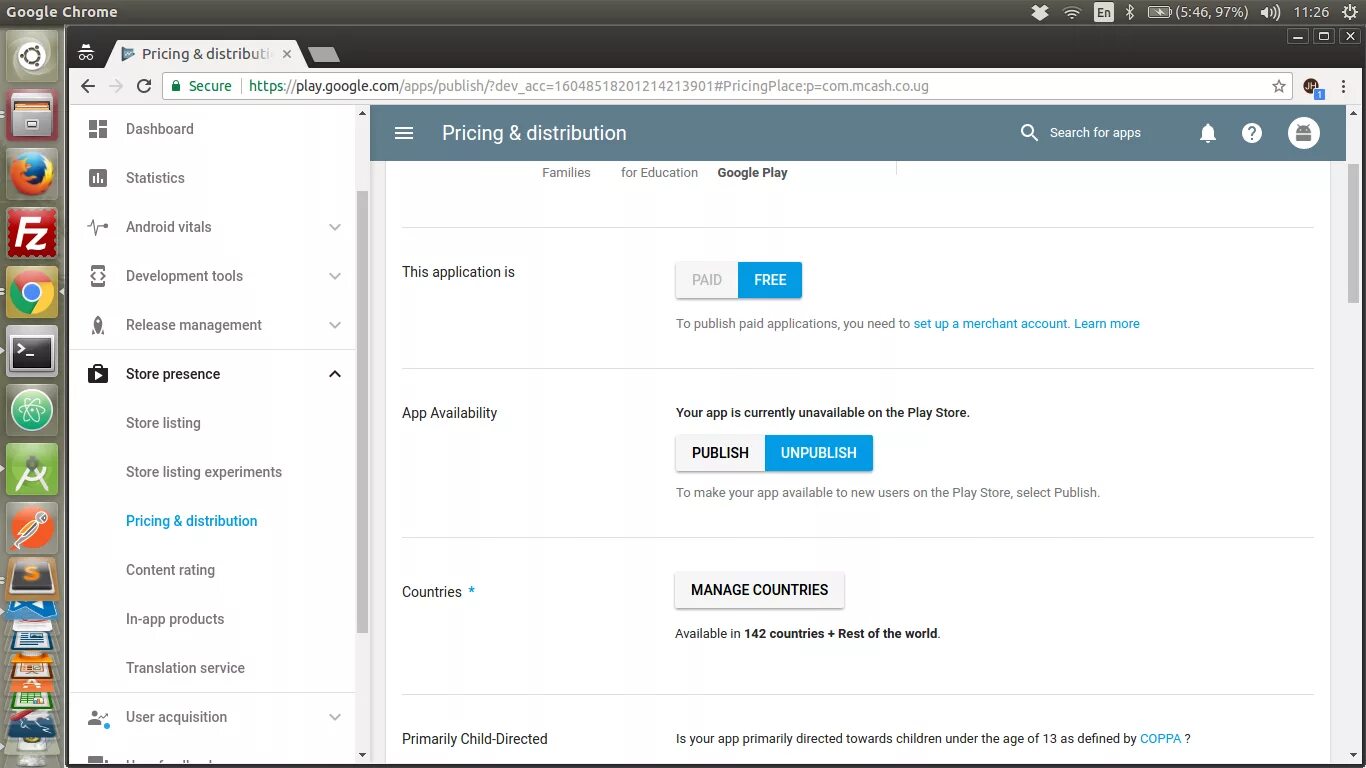Open the help question mark icon
Viewport: 1366px width, 768px height.
[1252, 133]
